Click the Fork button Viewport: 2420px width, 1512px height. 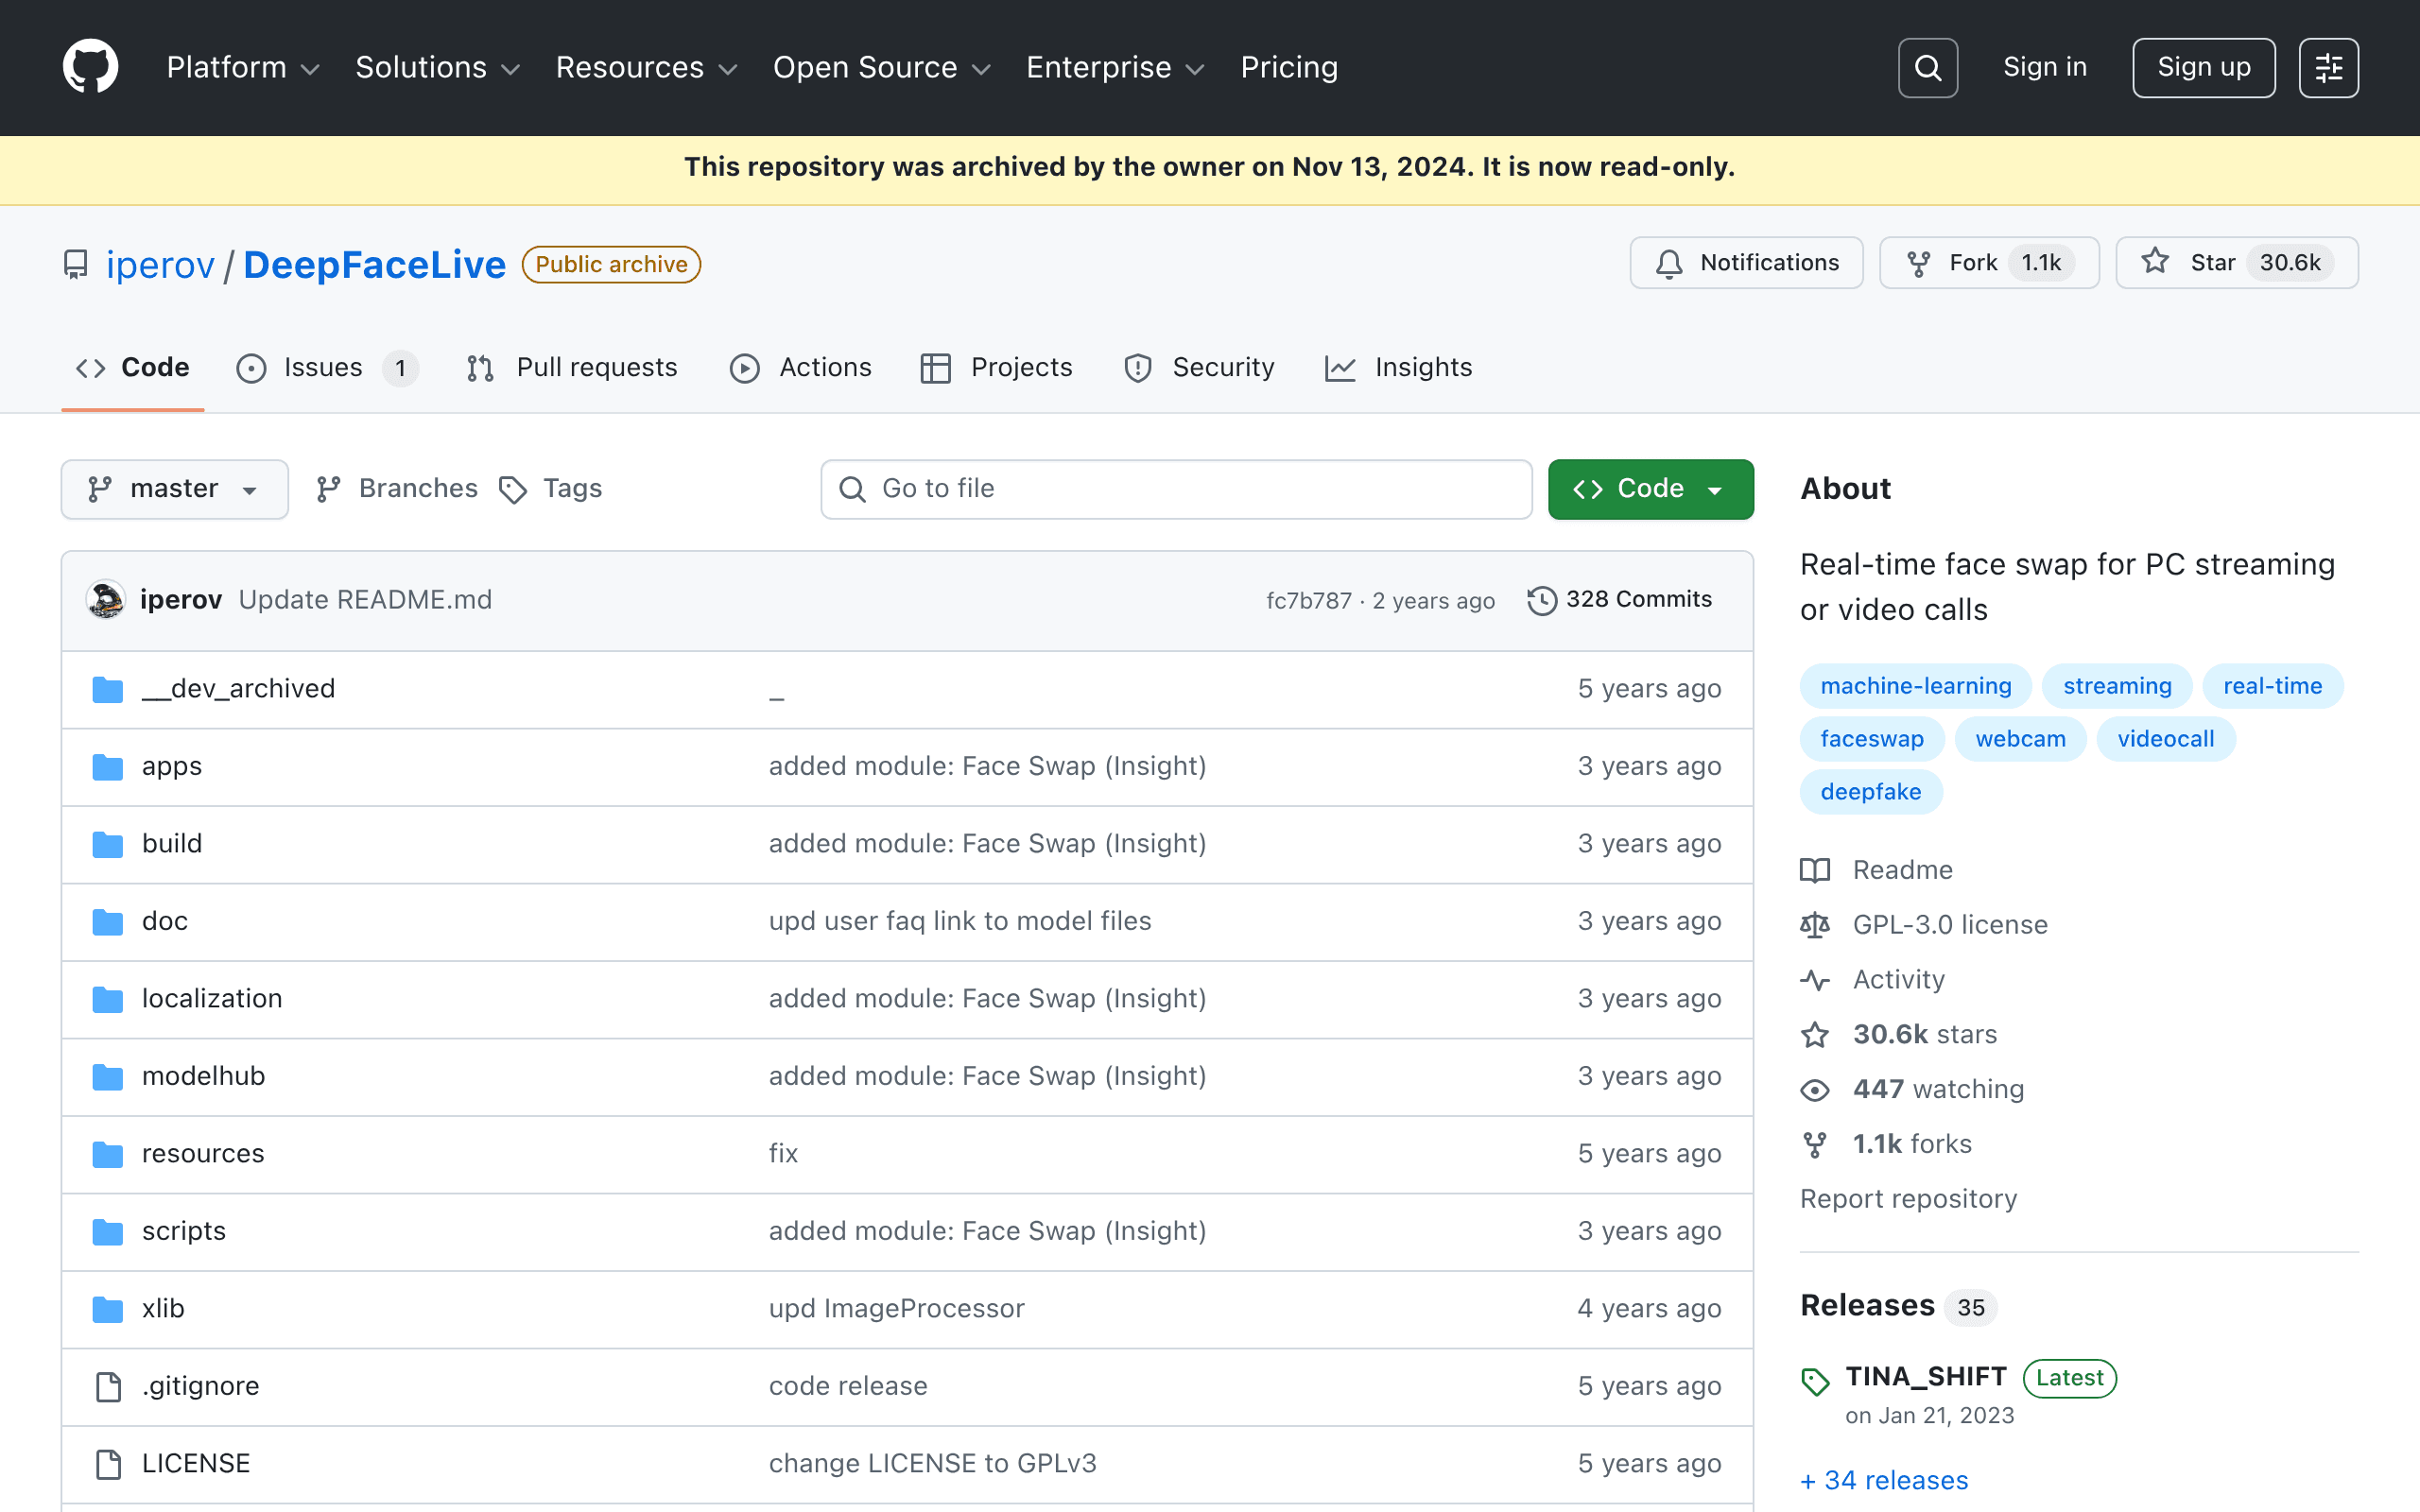pos(1988,263)
